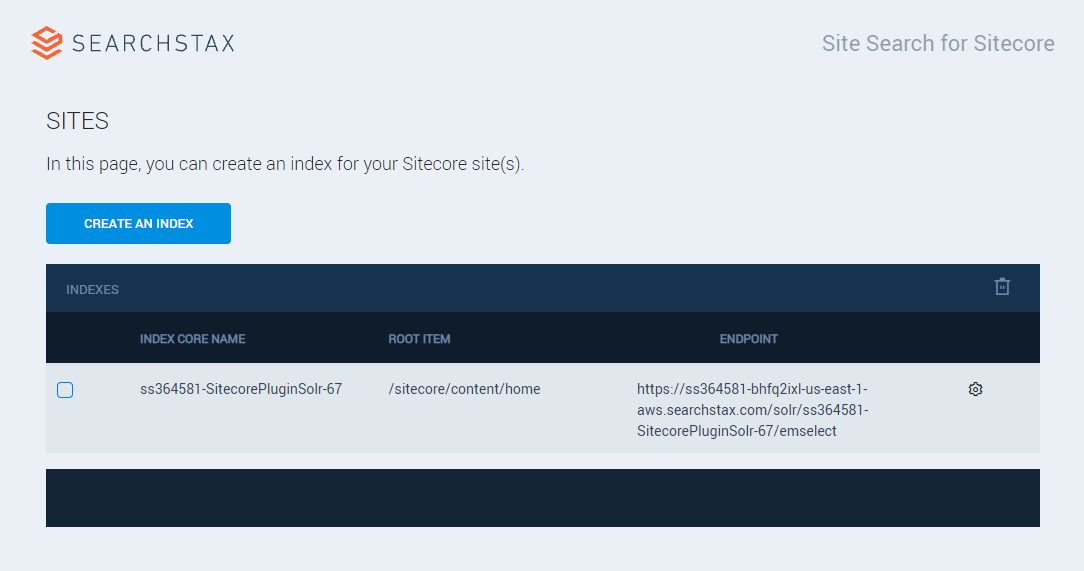Click the SearchStax logo
The width and height of the screenshot is (1084, 571).
click(133, 43)
